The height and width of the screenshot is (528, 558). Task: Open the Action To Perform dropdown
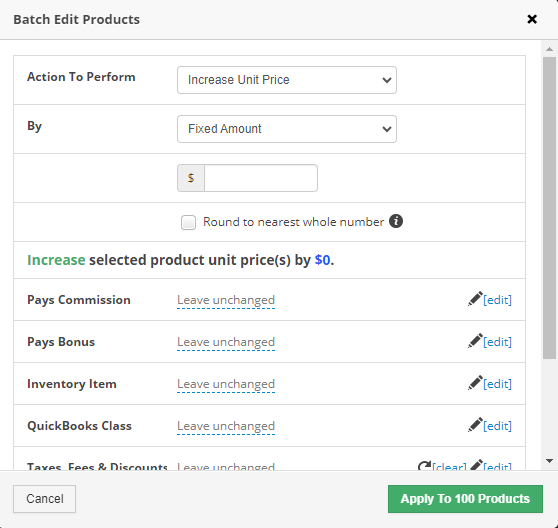(287, 80)
